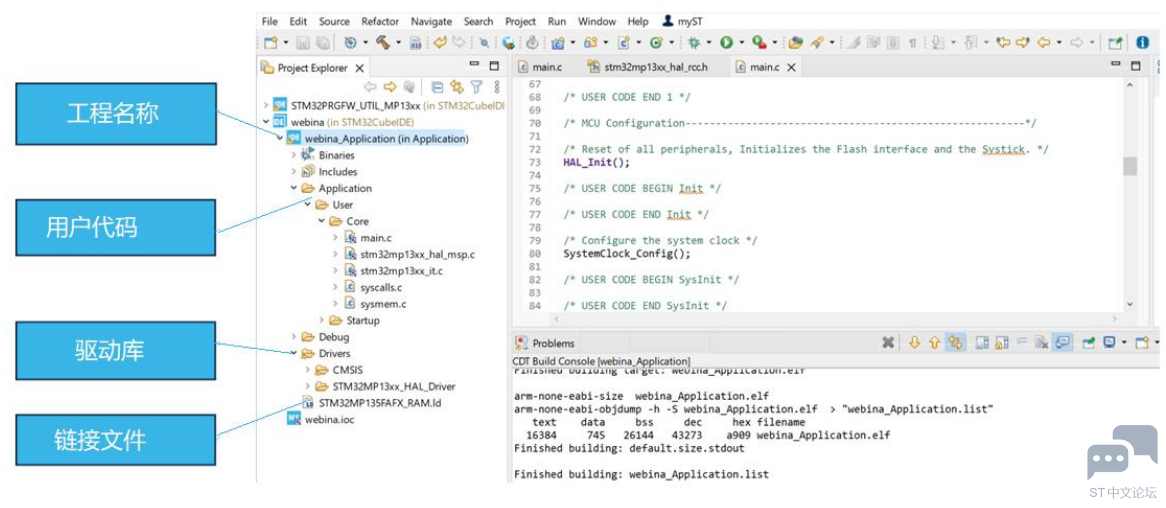Screen dimensions: 1166x508
Task: Click the Remove Launch X icon in console
Action: [x=888, y=342]
